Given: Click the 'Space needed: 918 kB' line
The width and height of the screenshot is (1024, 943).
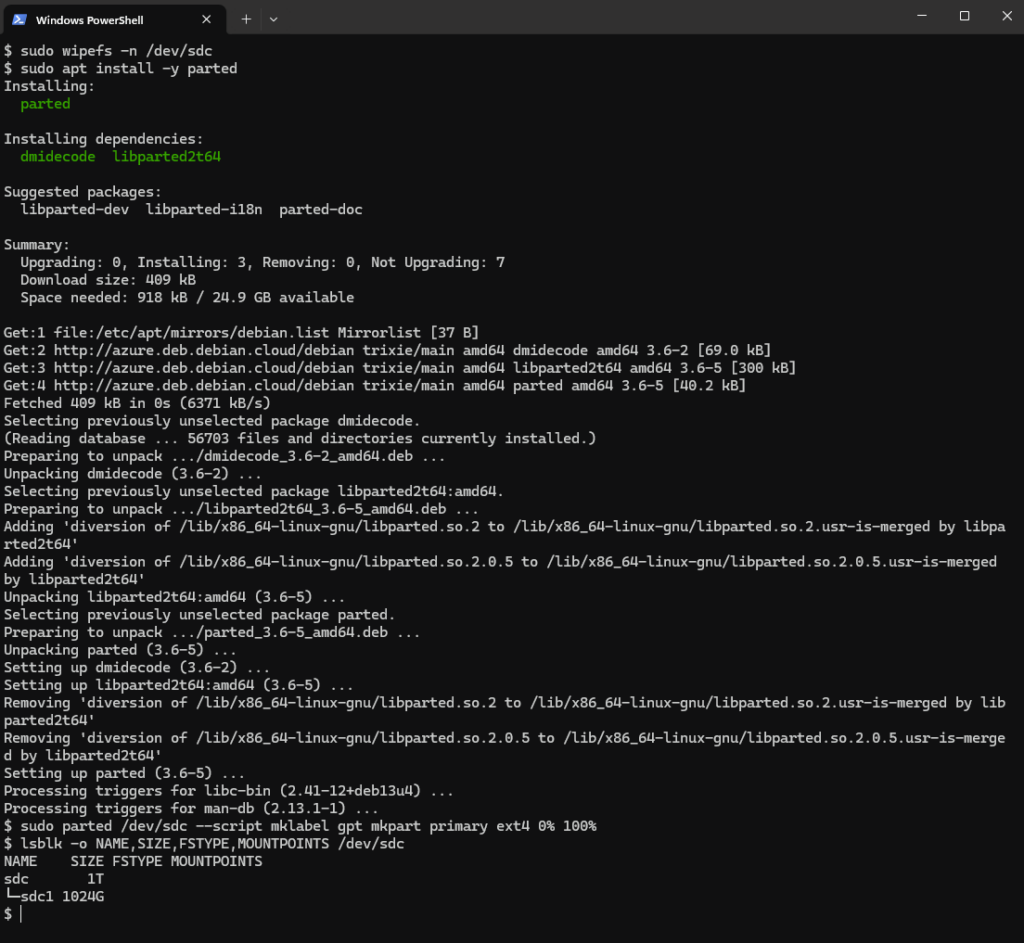Looking at the screenshot, I should 187,298.
